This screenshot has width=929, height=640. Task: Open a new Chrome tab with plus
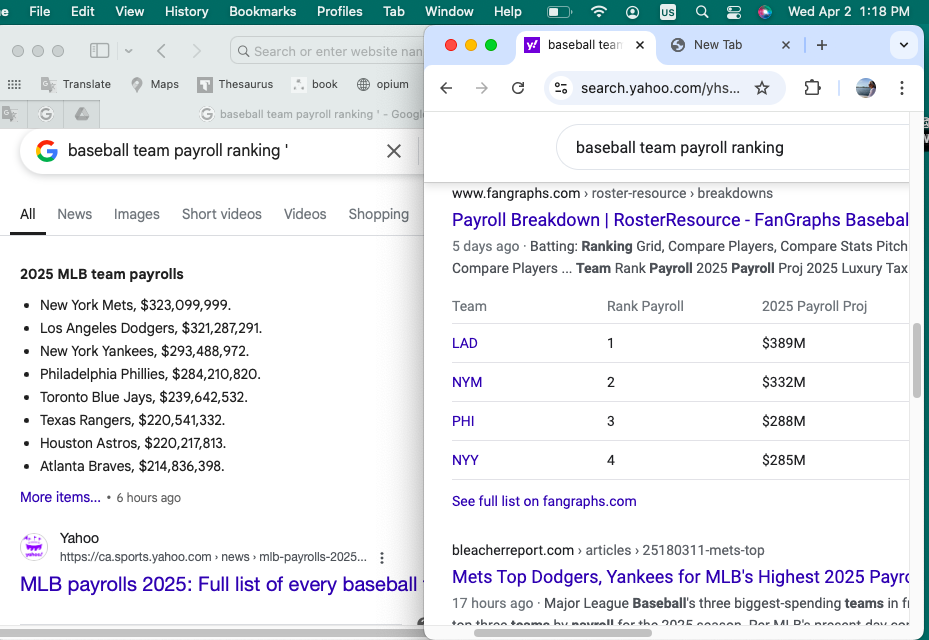821,45
